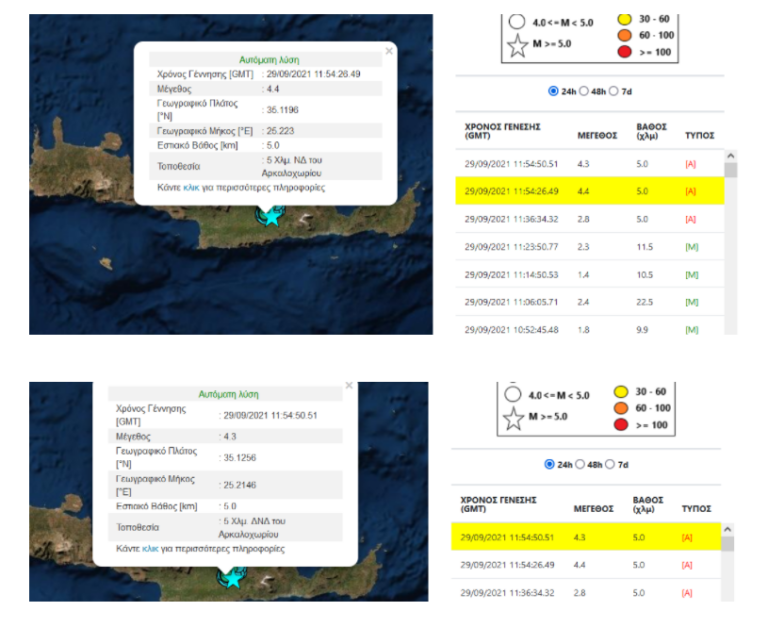Screen dimensions: 768x644
Task: Close the popup showing magnitude 4.4
Action: [387, 49]
